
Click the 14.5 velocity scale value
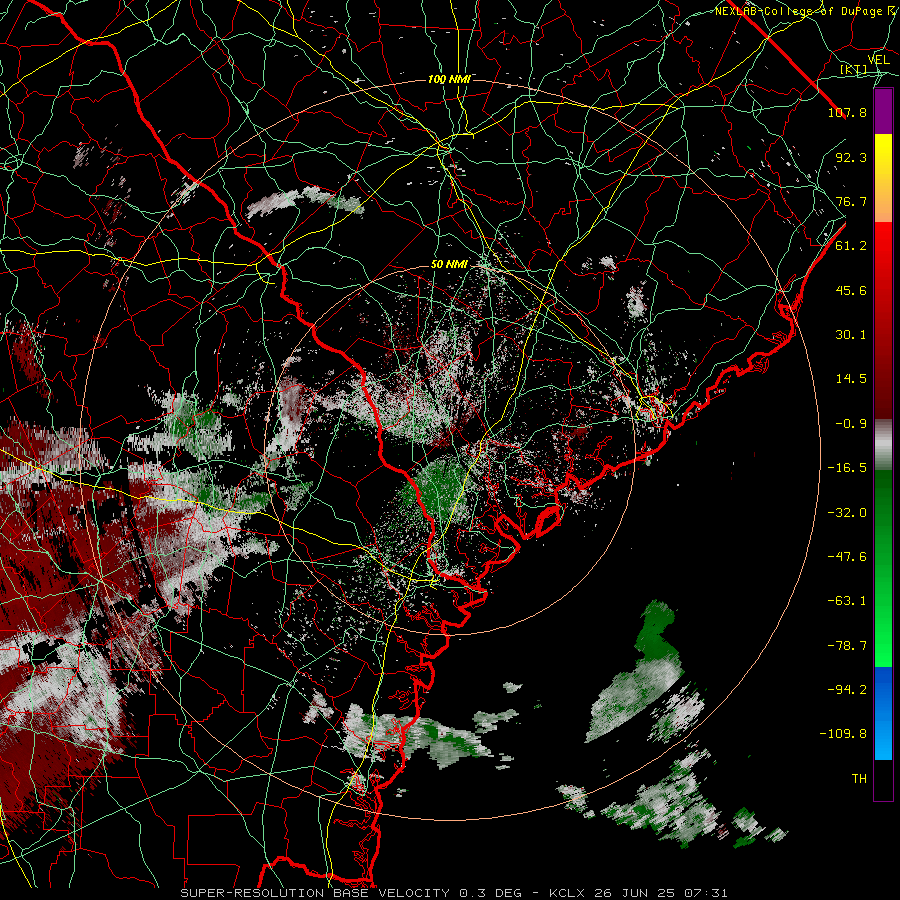(x=851, y=379)
